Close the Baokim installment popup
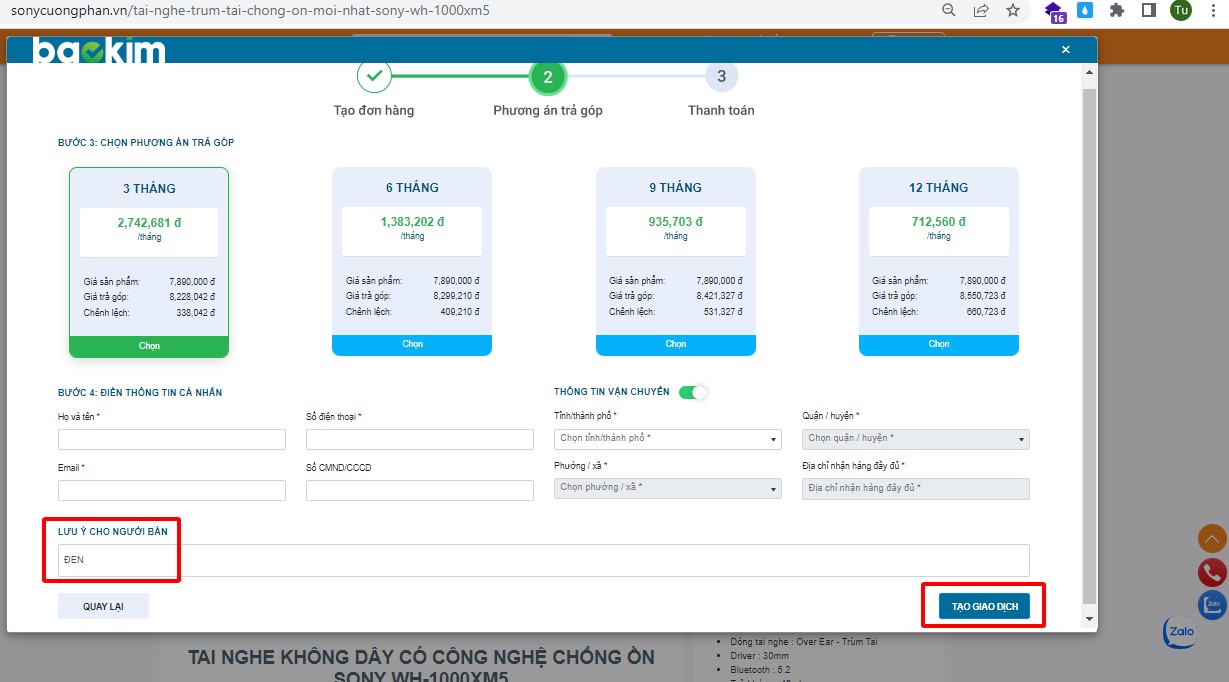The width and height of the screenshot is (1229, 682). tap(1066, 49)
